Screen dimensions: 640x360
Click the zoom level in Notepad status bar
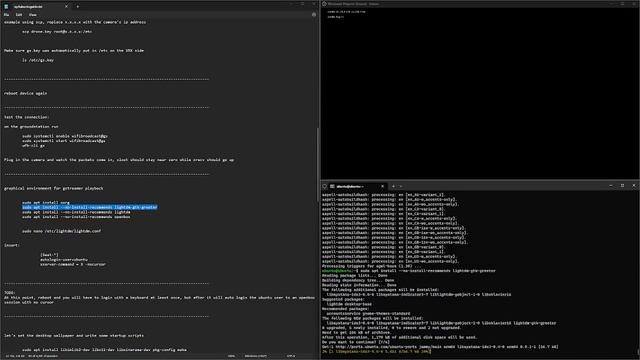tap(231, 356)
